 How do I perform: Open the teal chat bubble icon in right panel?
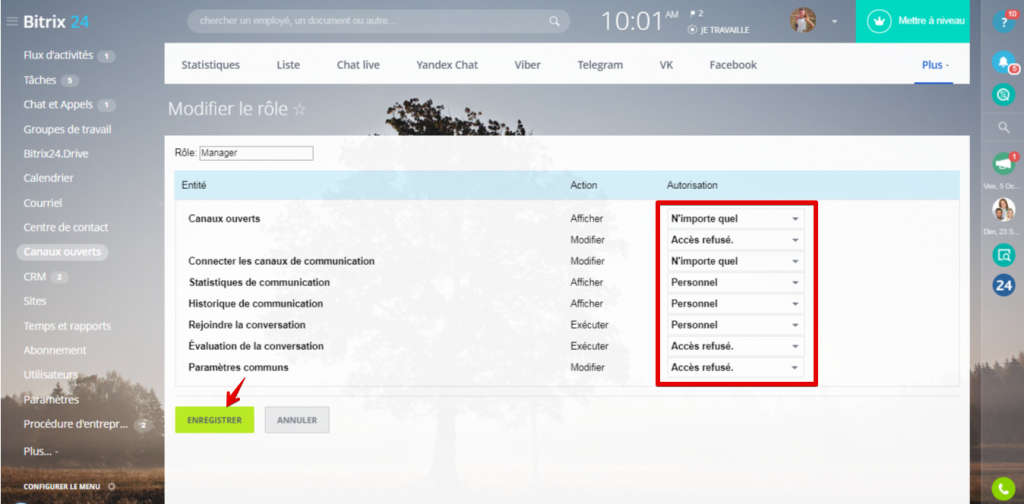click(1004, 95)
